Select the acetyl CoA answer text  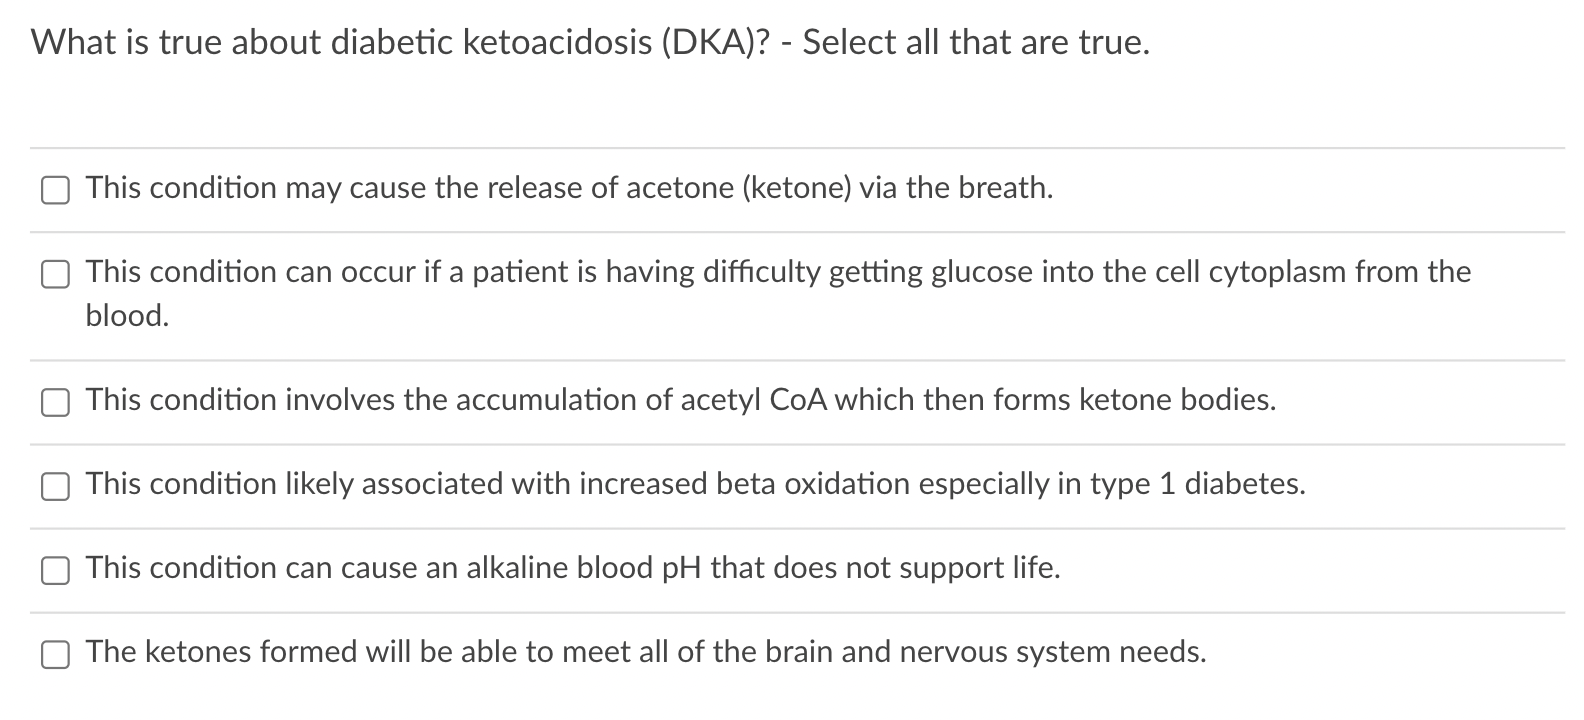click(x=680, y=400)
